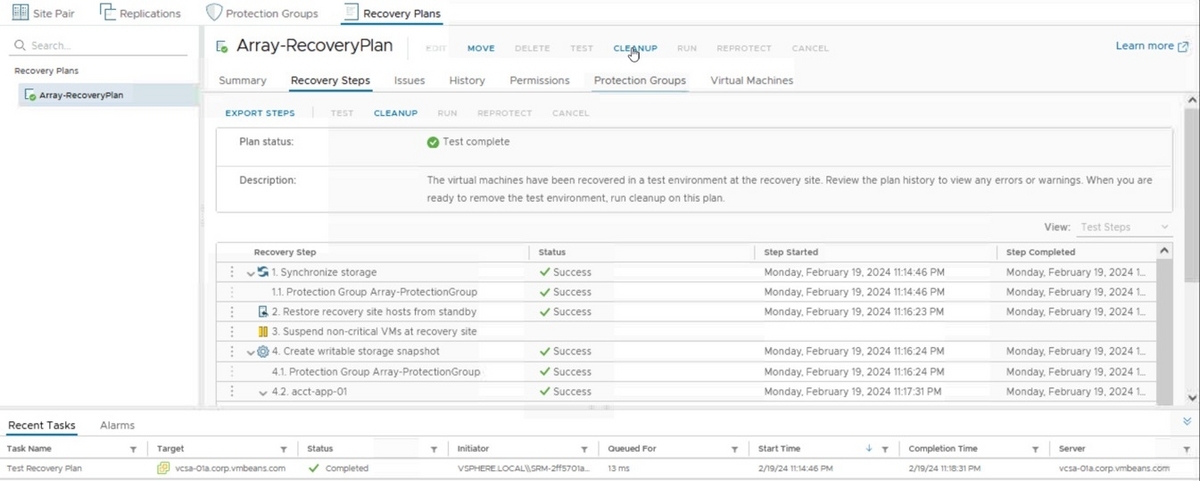The image size is (1200, 481).
Task: Click the Restore recovery site hosts step icon
Action: pyautogui.click(x=264, y=312)
